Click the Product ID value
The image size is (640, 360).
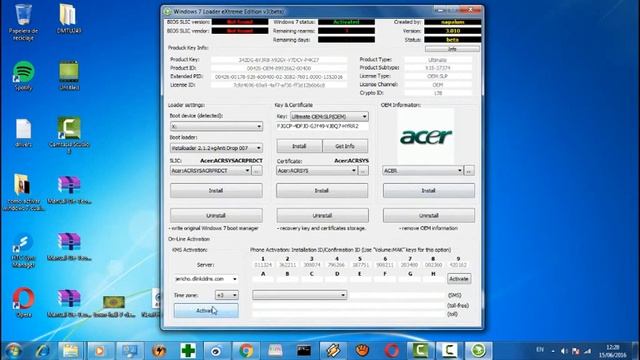coord(279,68)
